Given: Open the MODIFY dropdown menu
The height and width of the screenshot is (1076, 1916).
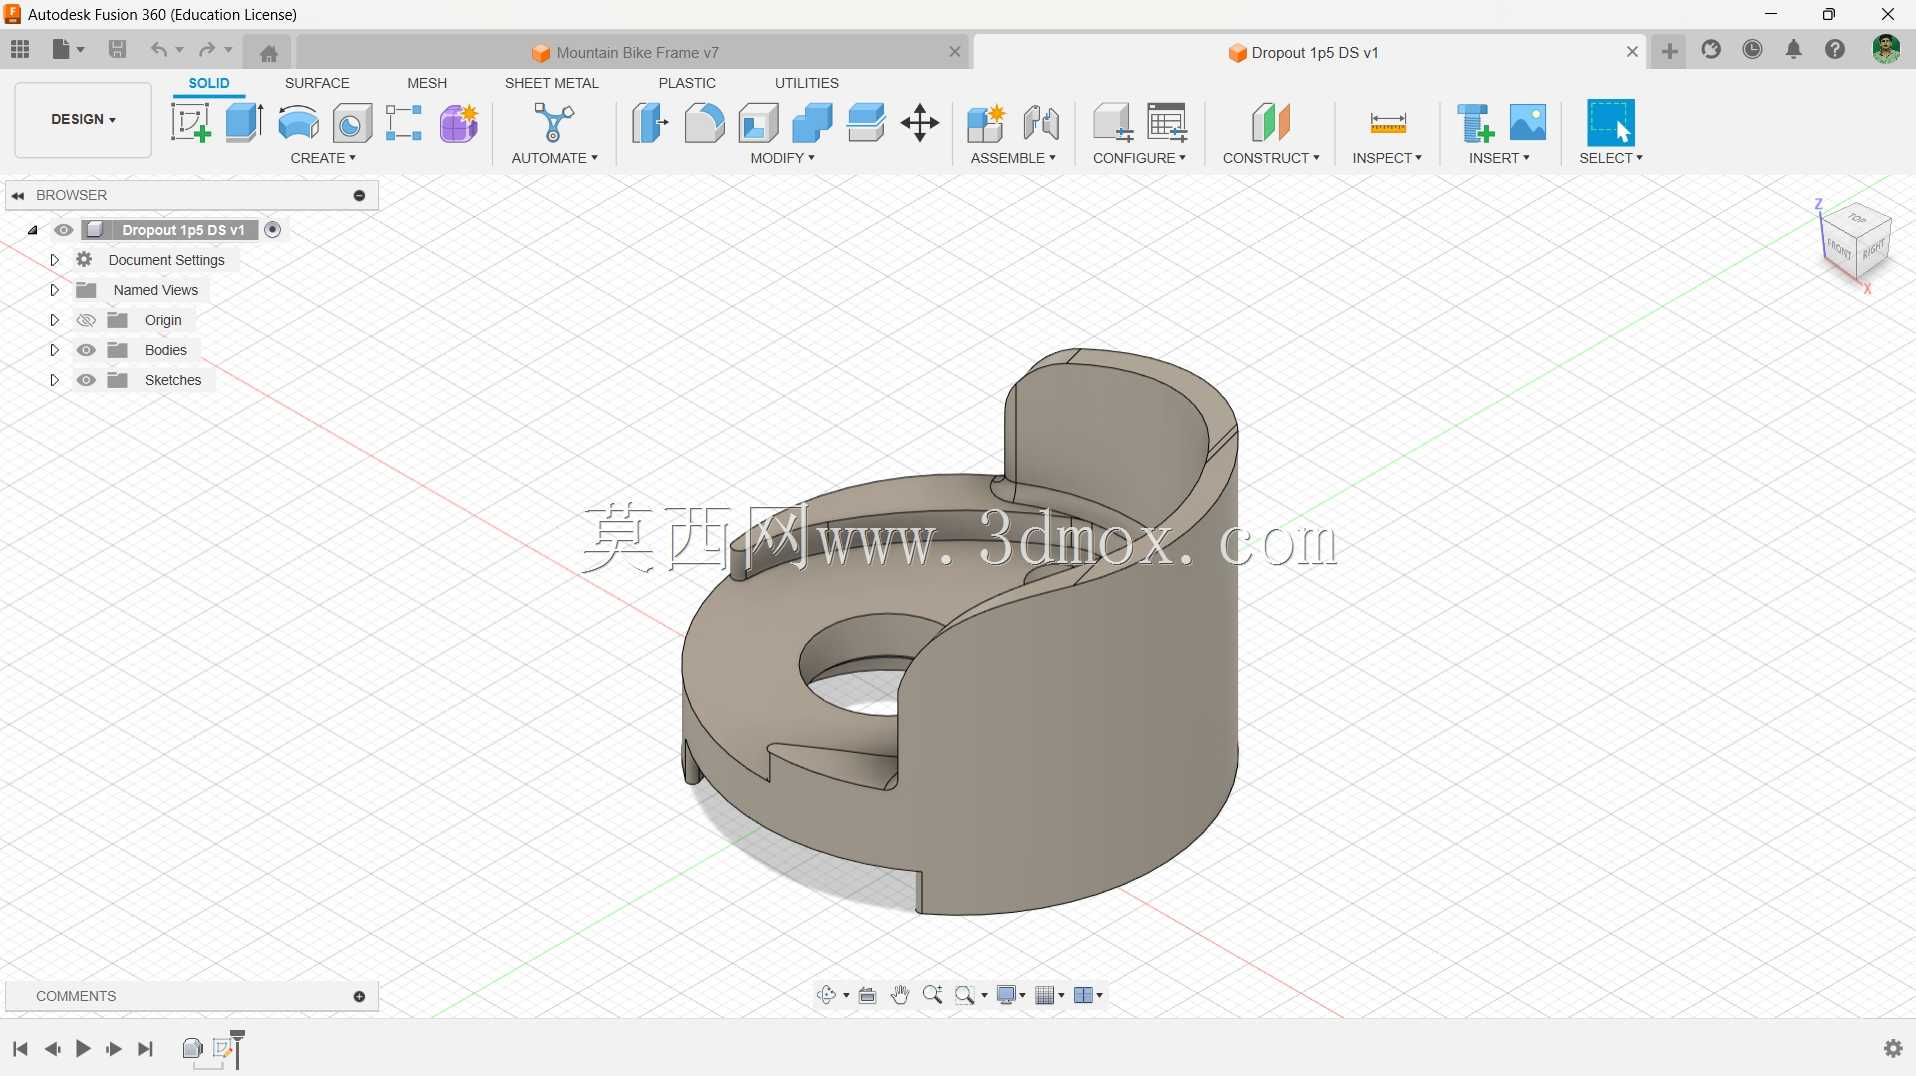Looking at the screenshot, I should [783, 158].
